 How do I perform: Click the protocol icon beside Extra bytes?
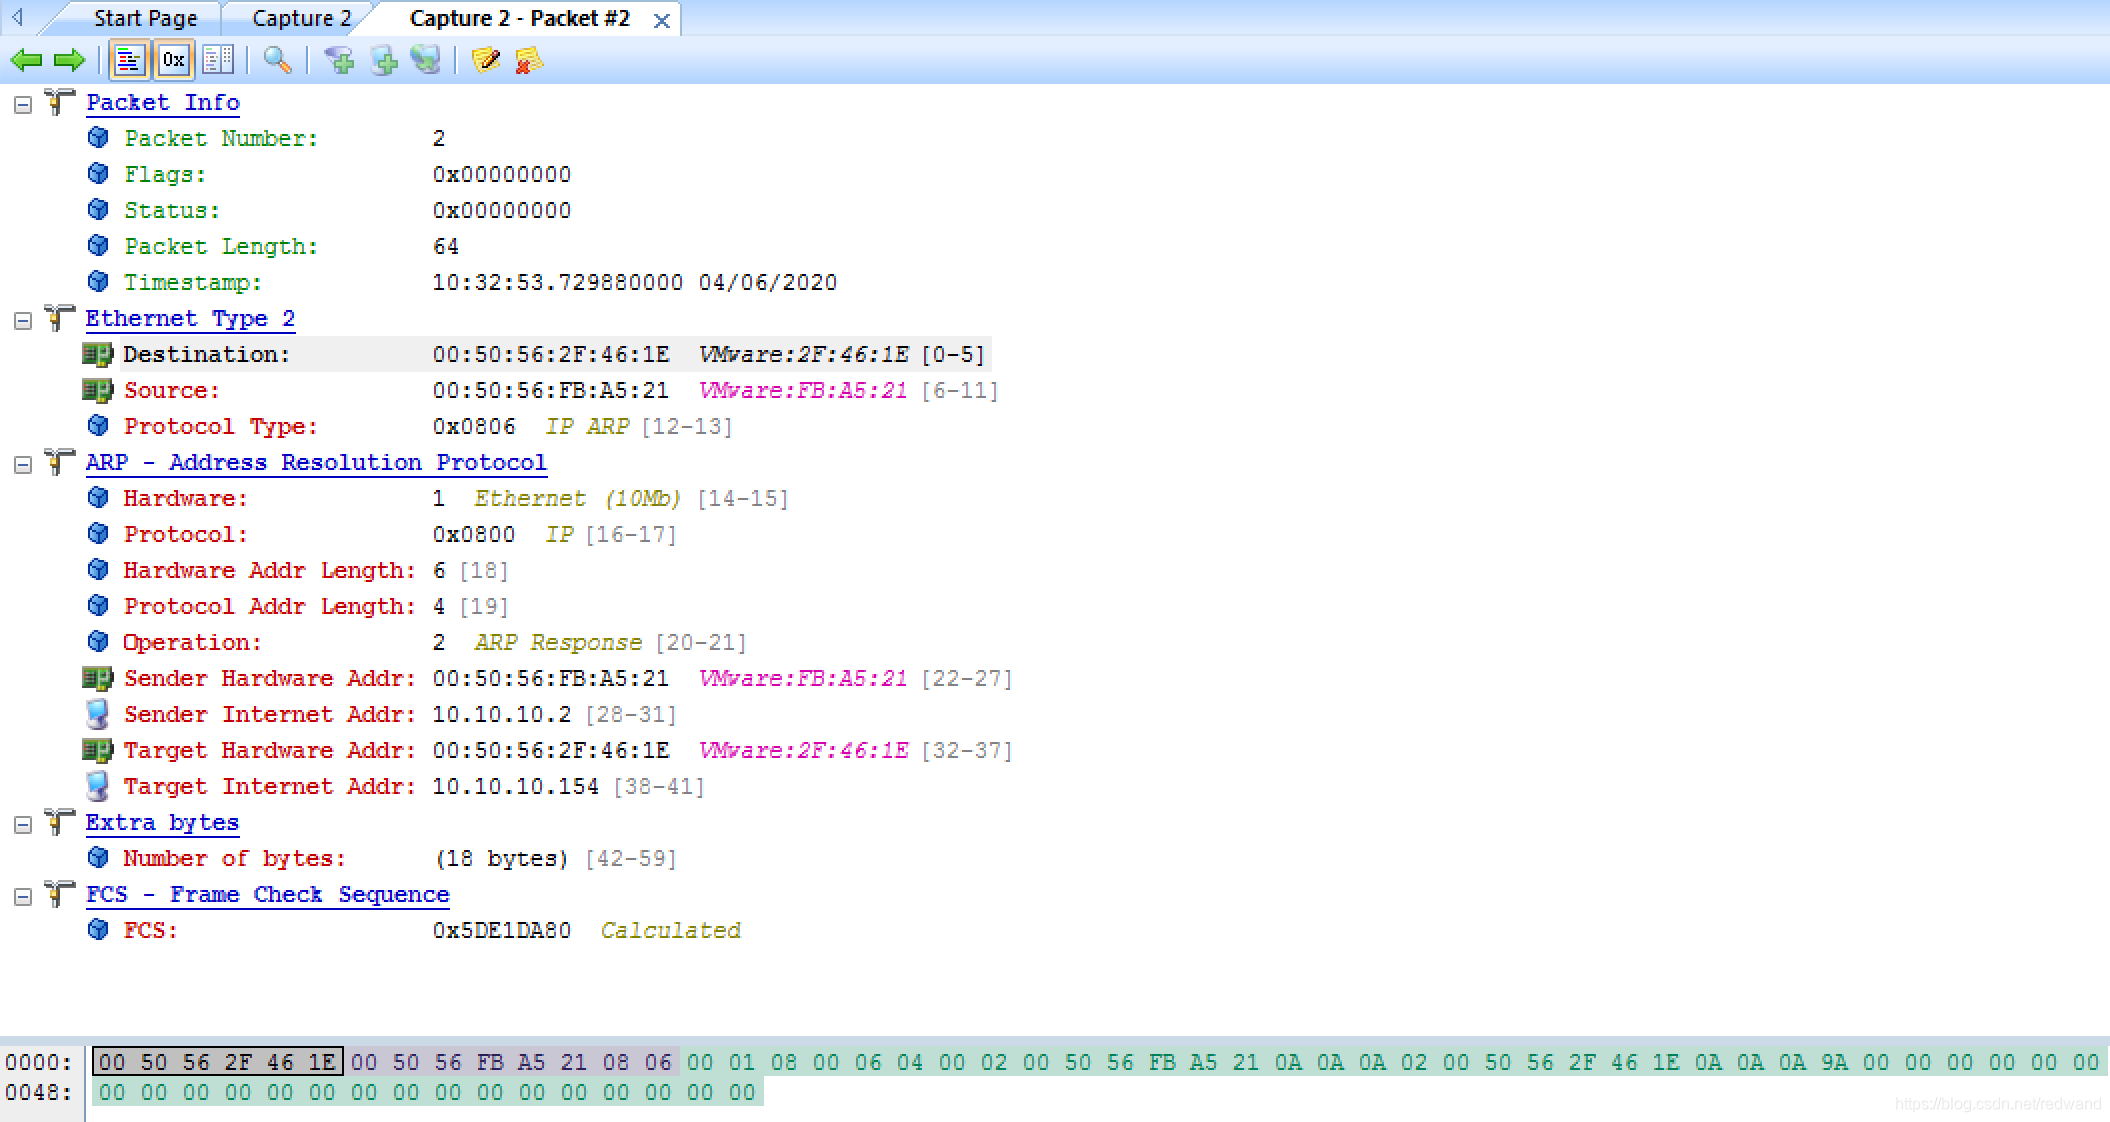click(60, 821)
